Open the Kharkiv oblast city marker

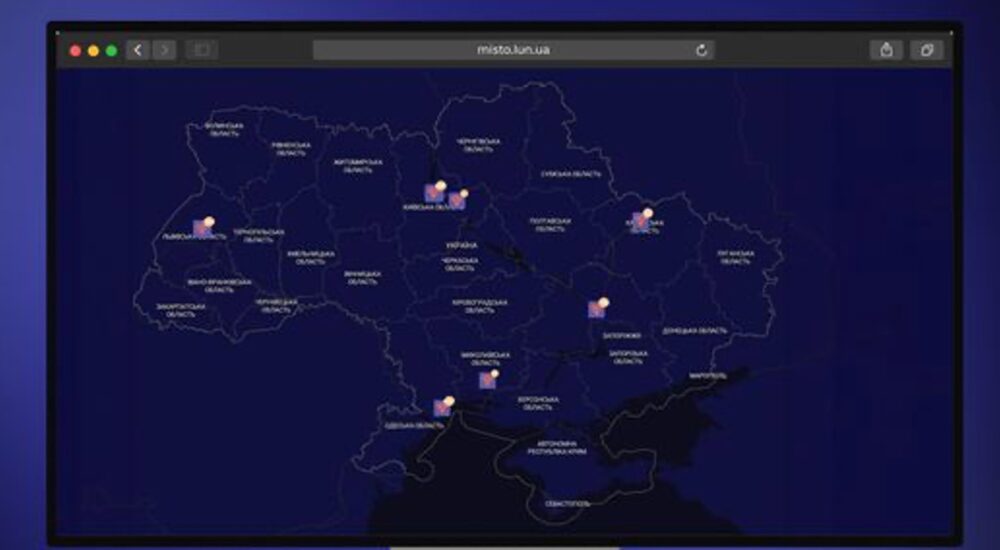click(x=642, y=221)
